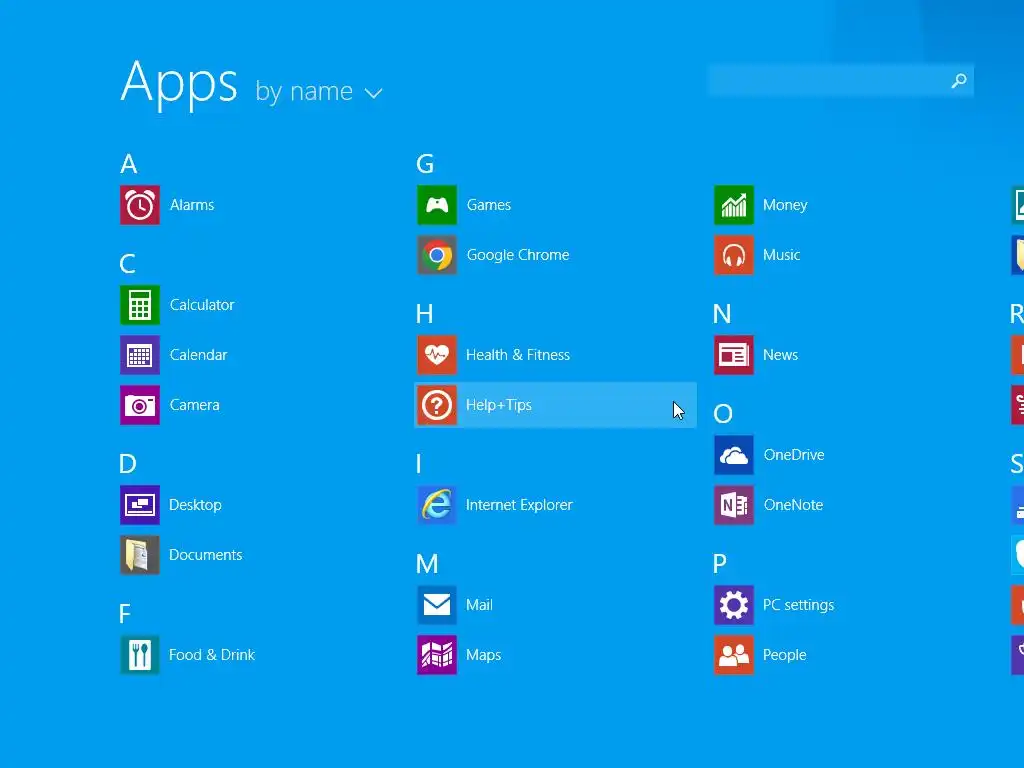1024x768 pixels.
Task: Jump using the letter A header
Action: [129, 164]
